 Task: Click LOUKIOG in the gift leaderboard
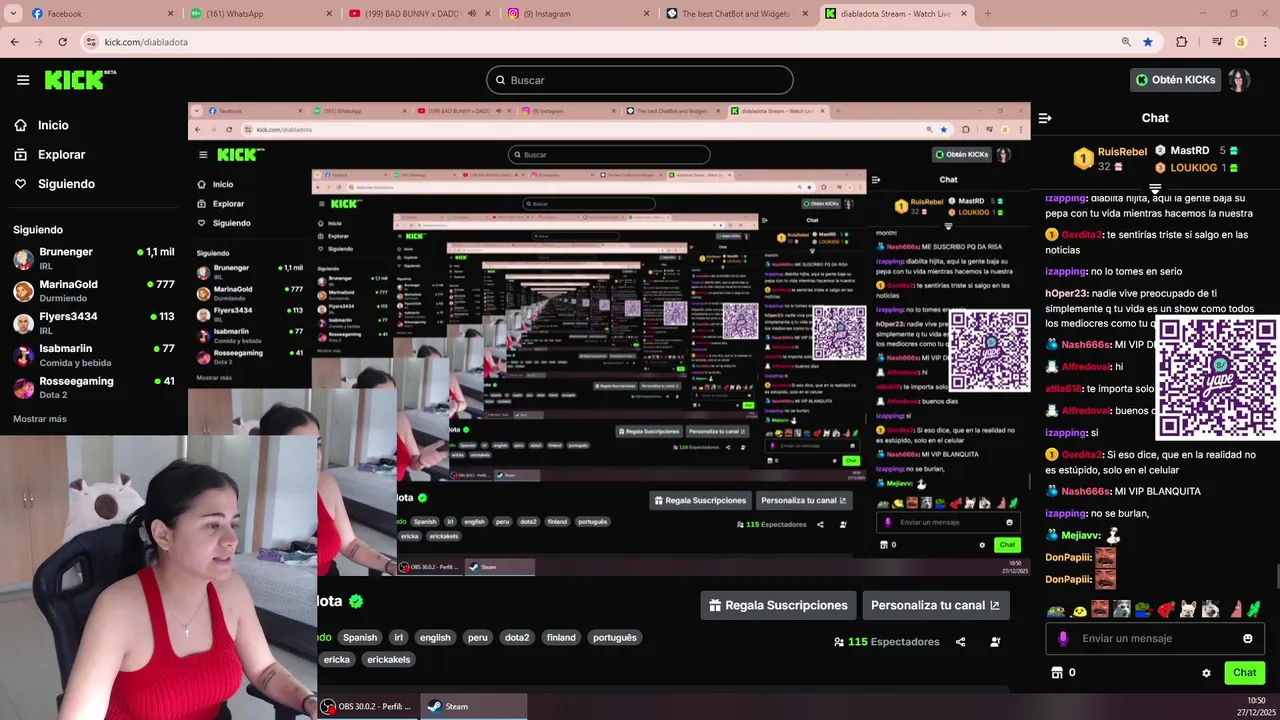point(1193,168)
